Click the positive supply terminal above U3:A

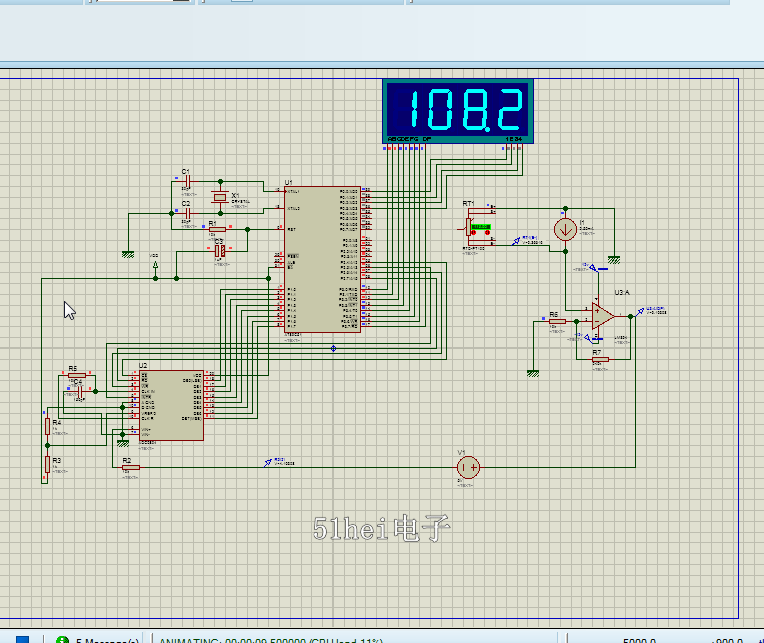pyautogui.click(x=593, y=268)
